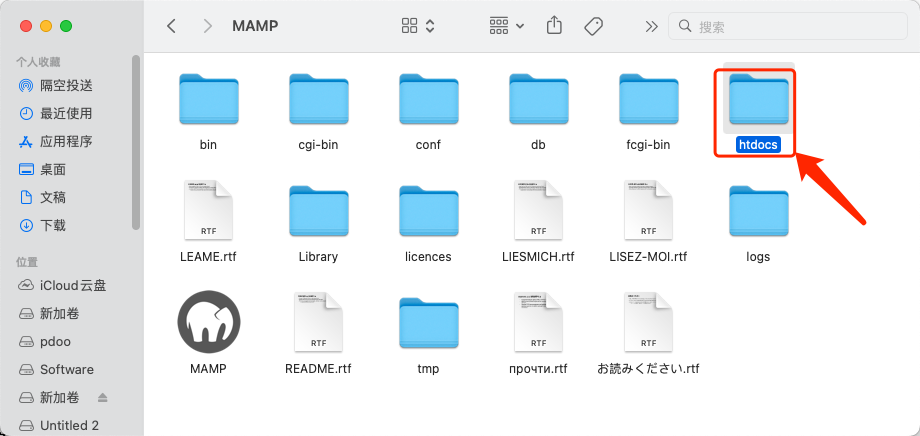The height and width of the screenshot is (436, 920).
Task: Go back with the left arrow
Action: point(171,26)
